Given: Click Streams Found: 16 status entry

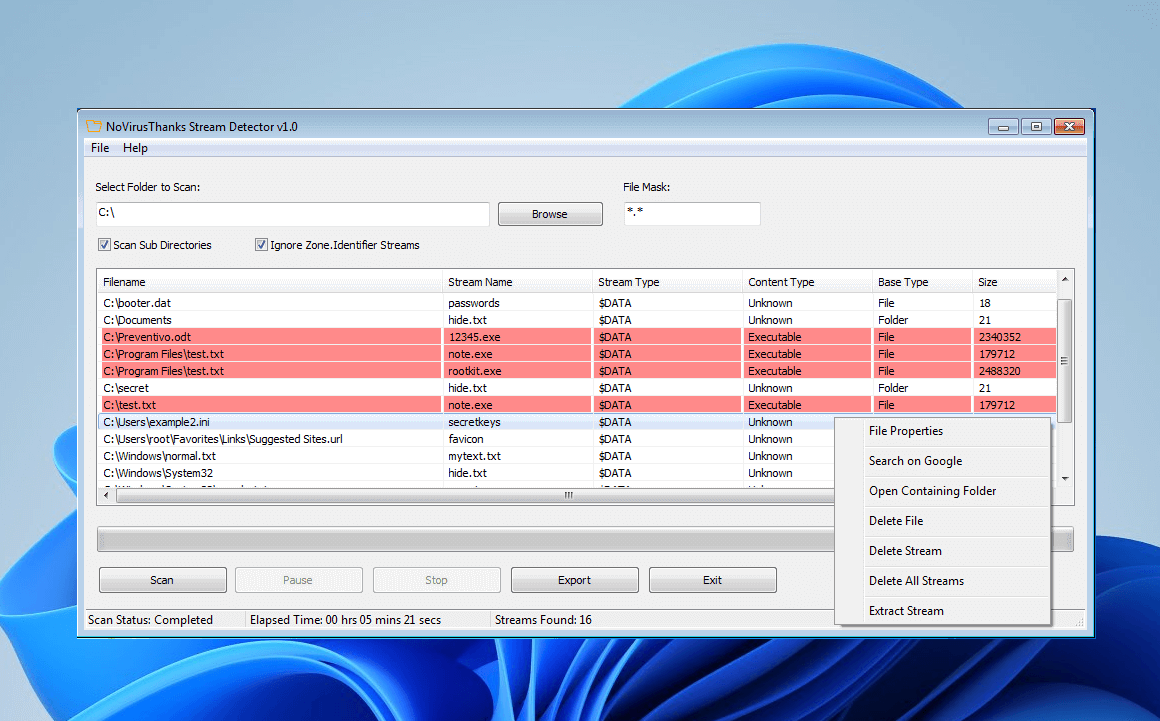Looking at the screenshot, I should click(x=543, y=620).
